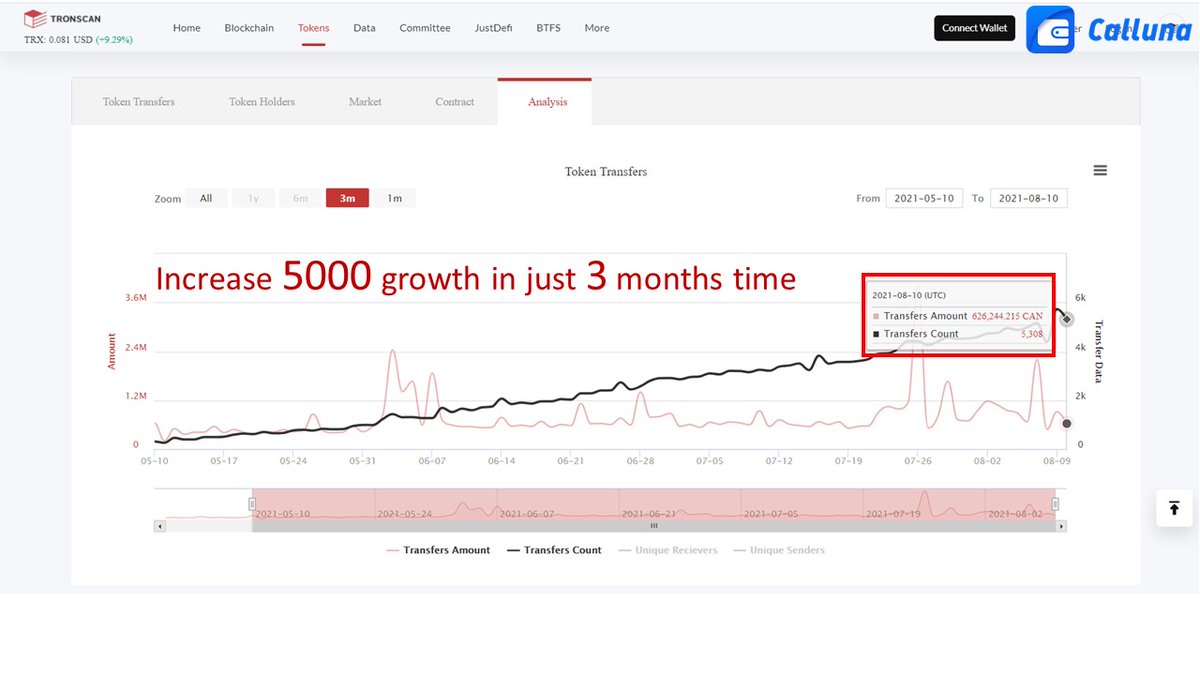
Task: Set zoom range to 6m
Action: tap(300, 198)
